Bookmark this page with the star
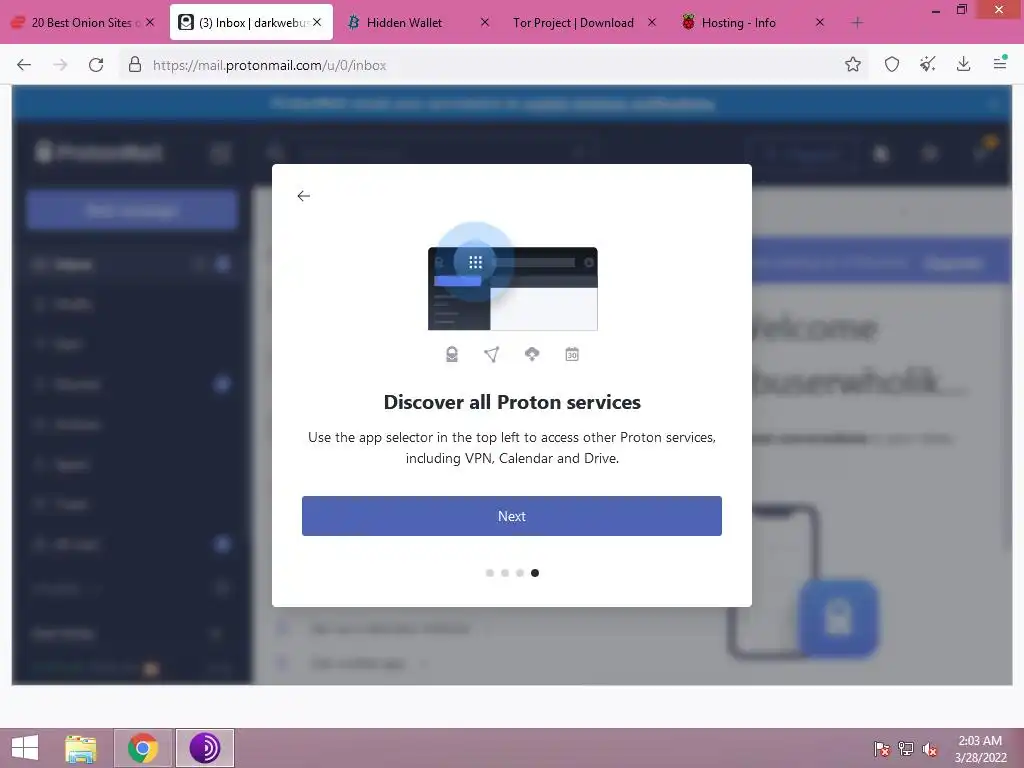Screen dimensions: 1024x768 pos(852,64)
